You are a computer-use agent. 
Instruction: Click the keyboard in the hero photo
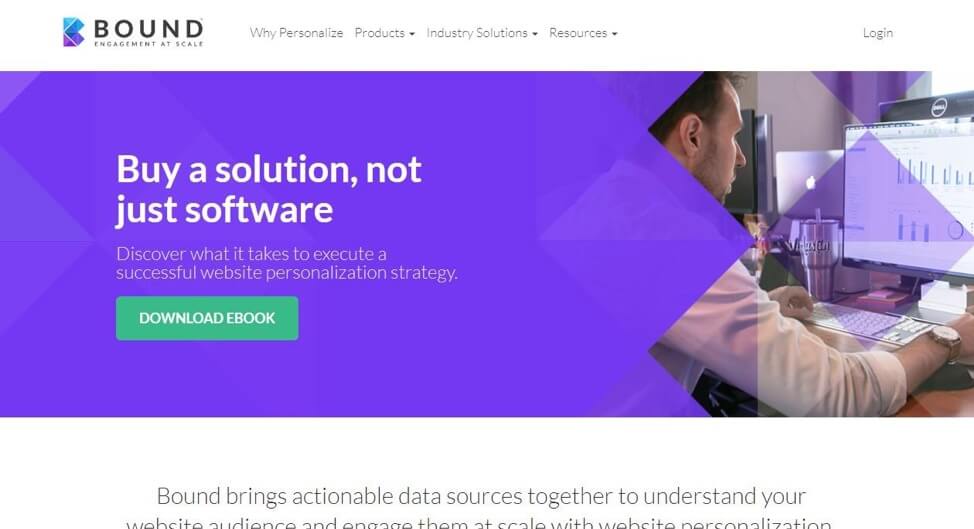pyautogui.click(x=870, y=322)
